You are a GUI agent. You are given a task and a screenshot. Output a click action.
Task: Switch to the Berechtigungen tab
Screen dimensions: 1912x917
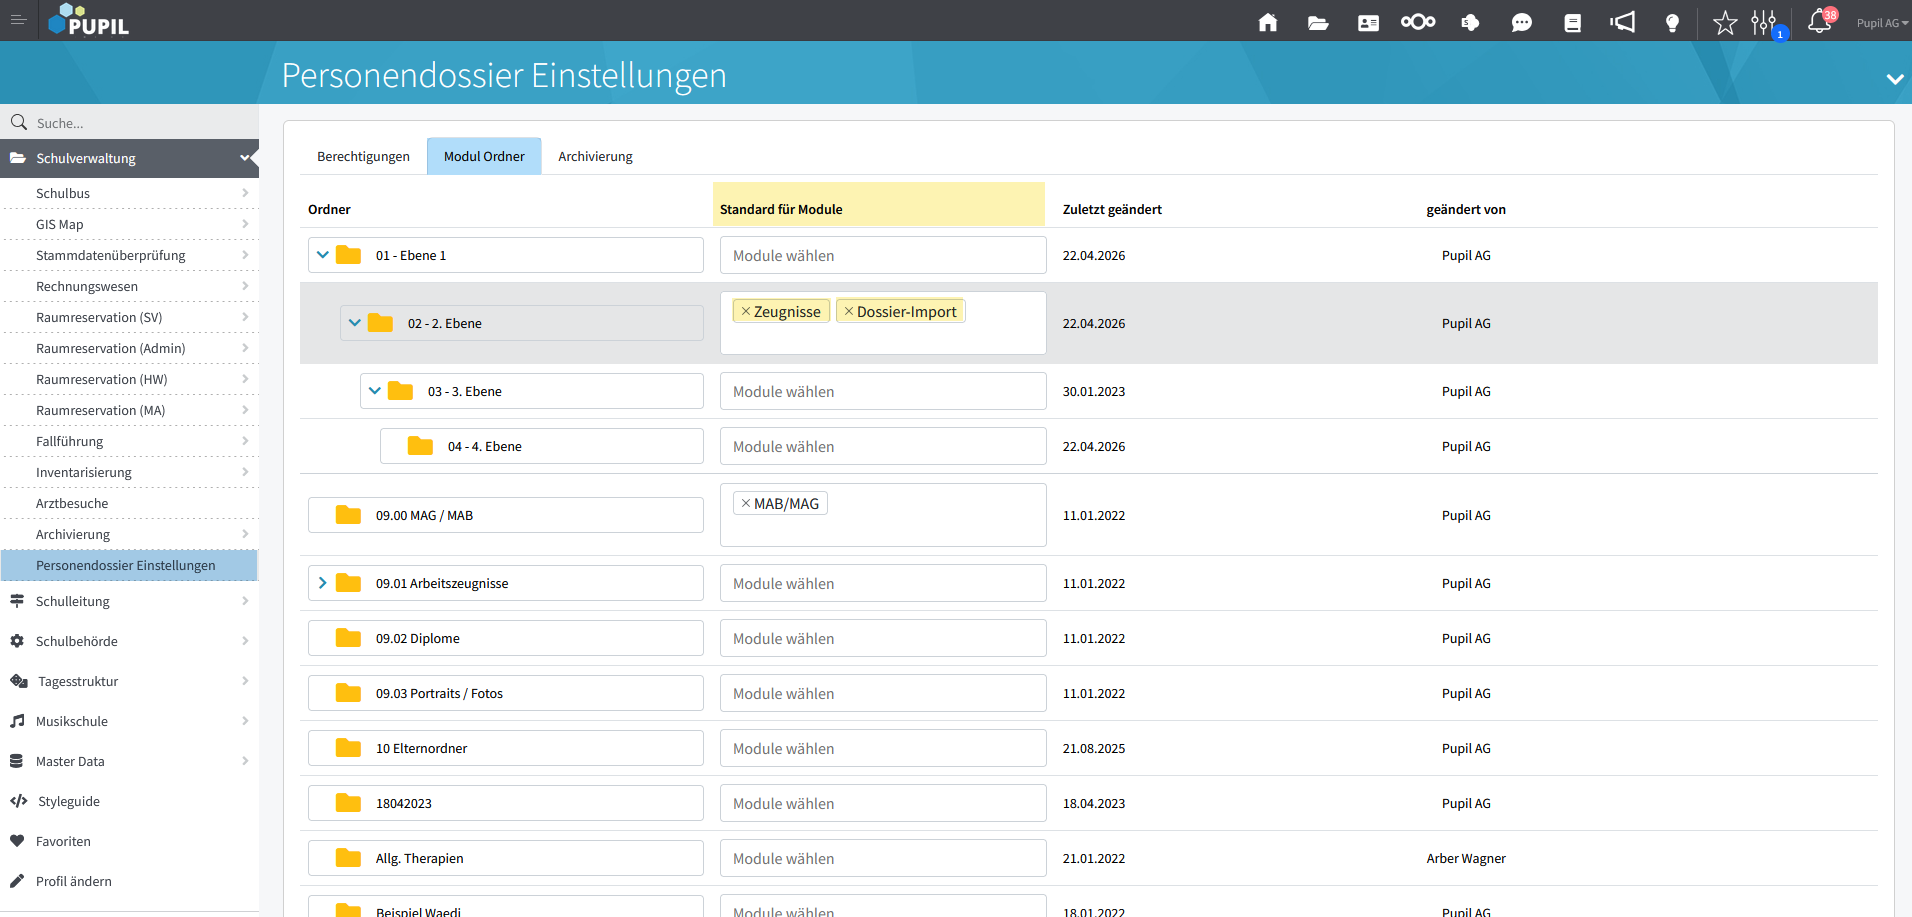(x=363, y=157)
